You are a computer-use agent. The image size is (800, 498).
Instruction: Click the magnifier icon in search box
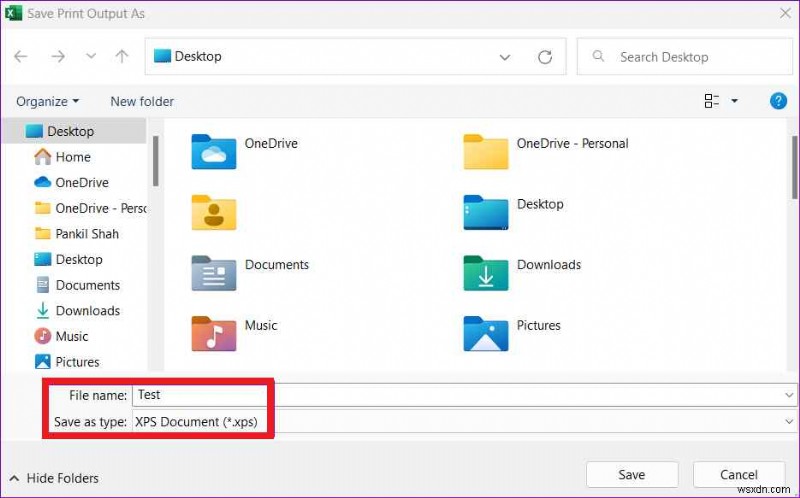click(598, 56)
